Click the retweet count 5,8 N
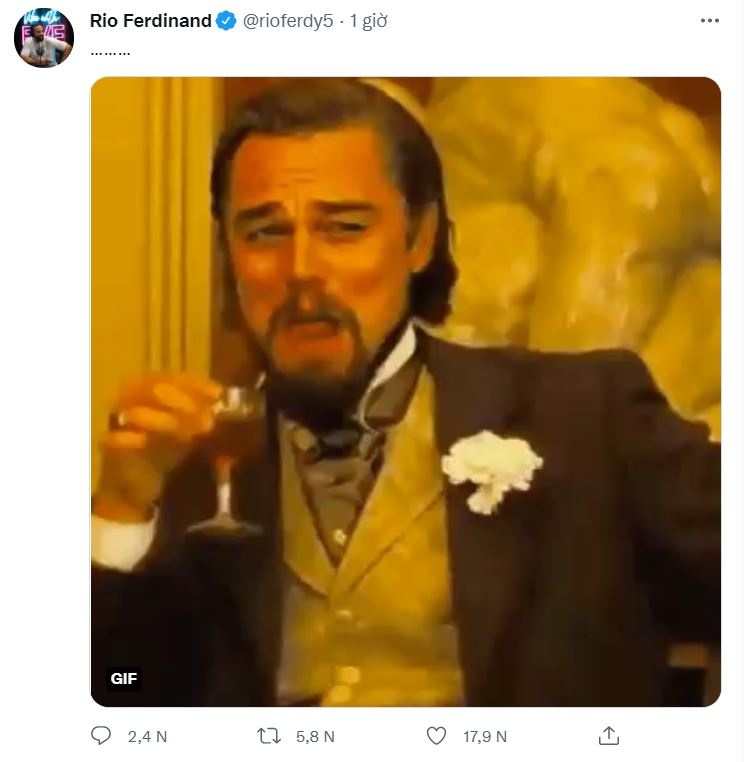 315,736
